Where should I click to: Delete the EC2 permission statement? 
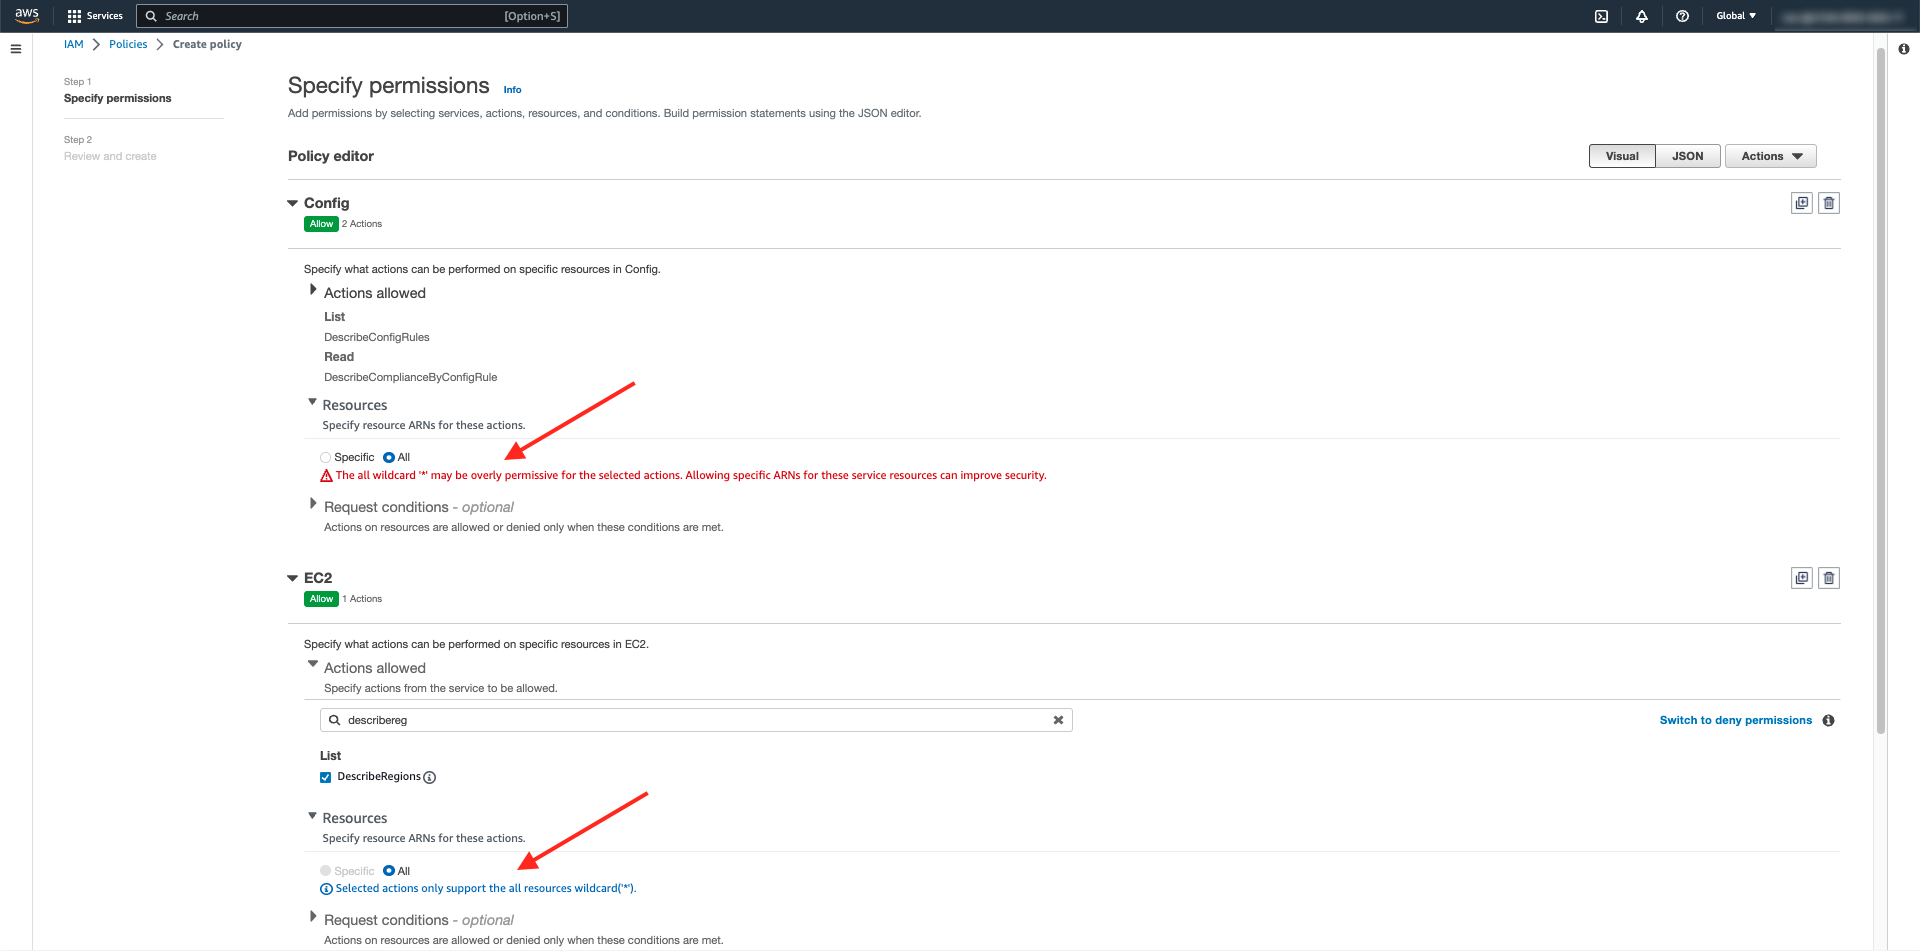pyautogui.click(x=1829, y=578)
